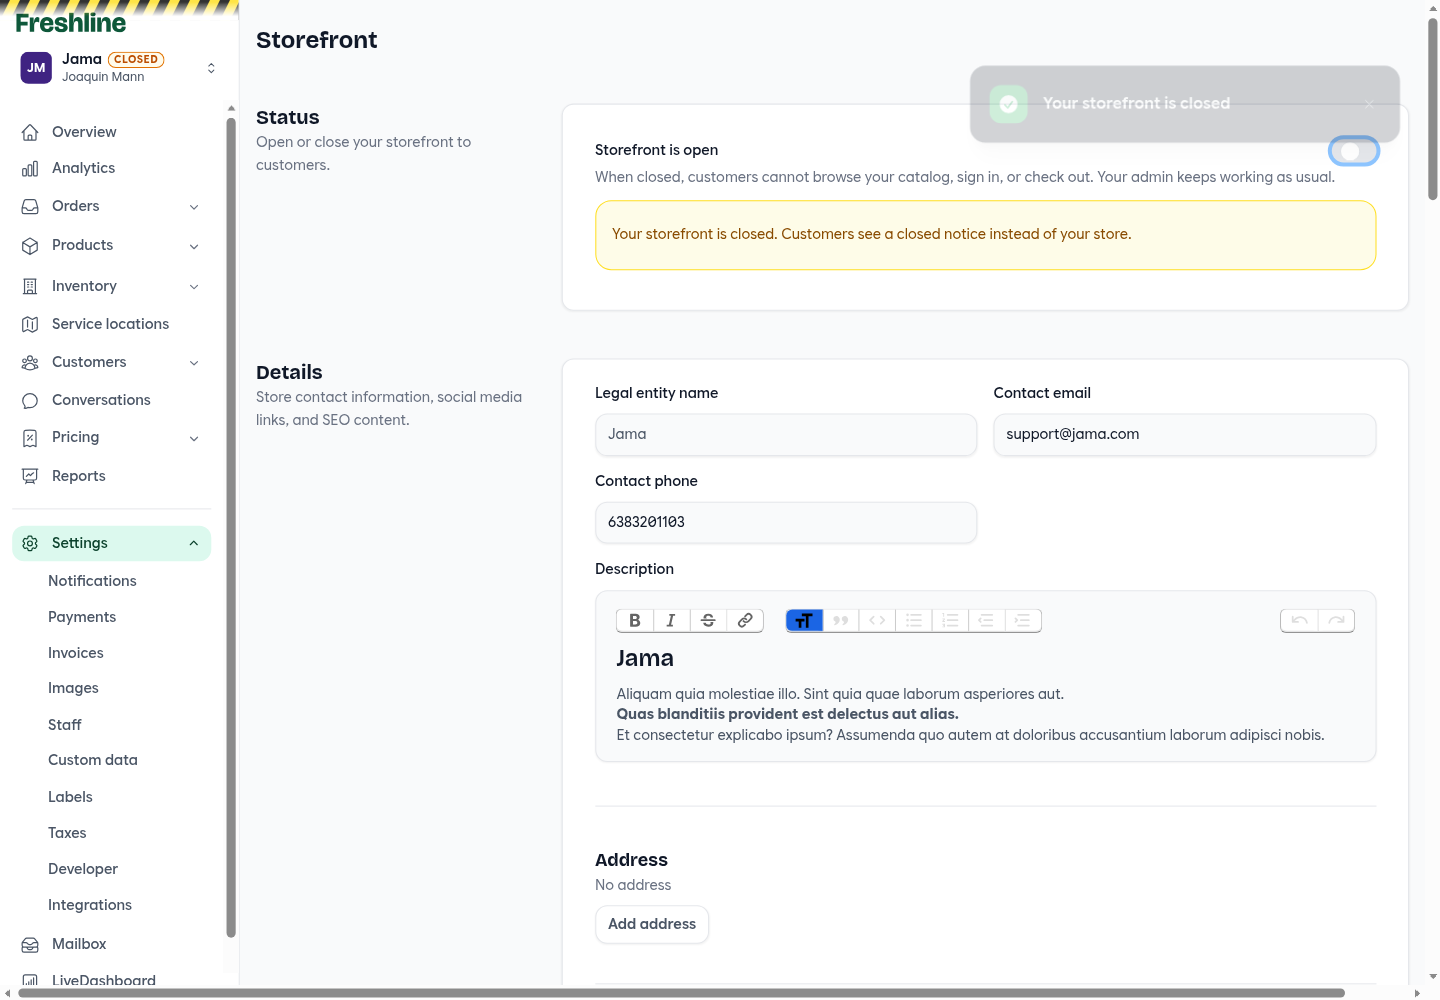Go to Integrations settings

tap(90, 905)
